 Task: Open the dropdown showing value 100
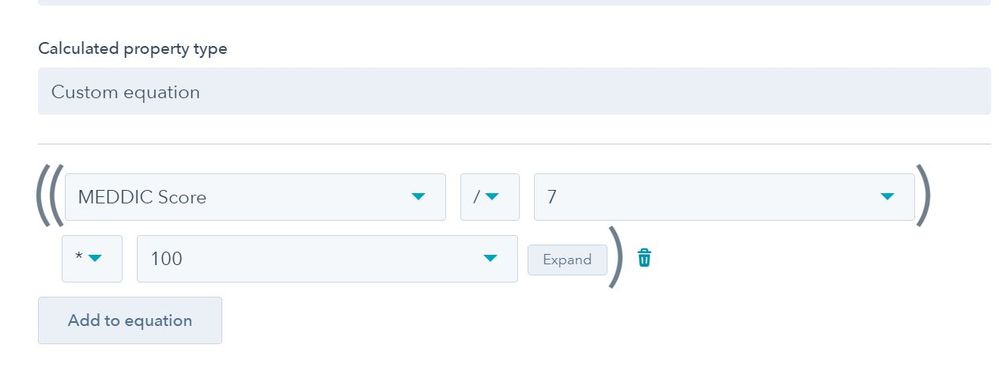coord(327,259)
